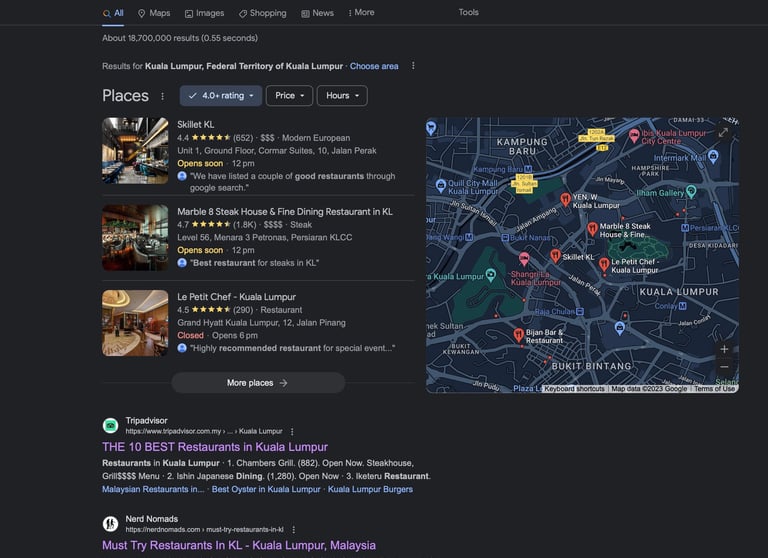The width and height of the screenshot is (768, 558).
Task: Switch to the Images tab
Action: tap(204, 13)
